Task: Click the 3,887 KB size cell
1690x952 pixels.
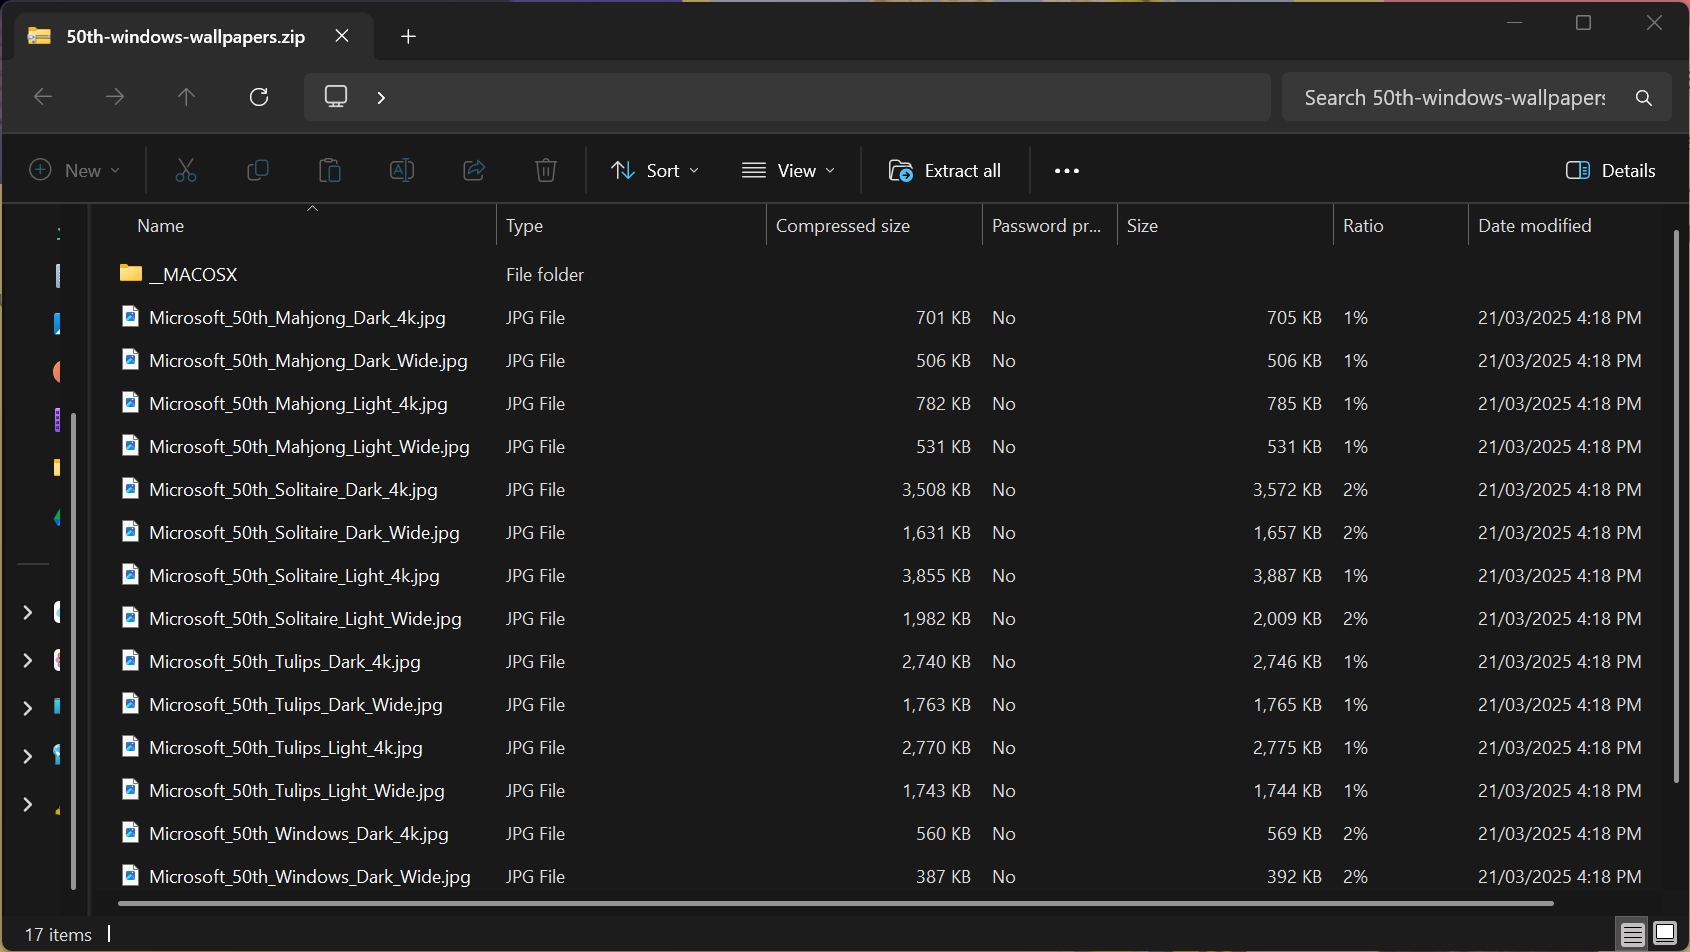Action: point(1287,576)
